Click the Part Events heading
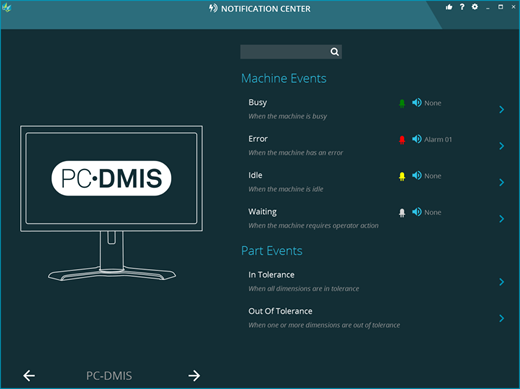 [x=272, y=251]
